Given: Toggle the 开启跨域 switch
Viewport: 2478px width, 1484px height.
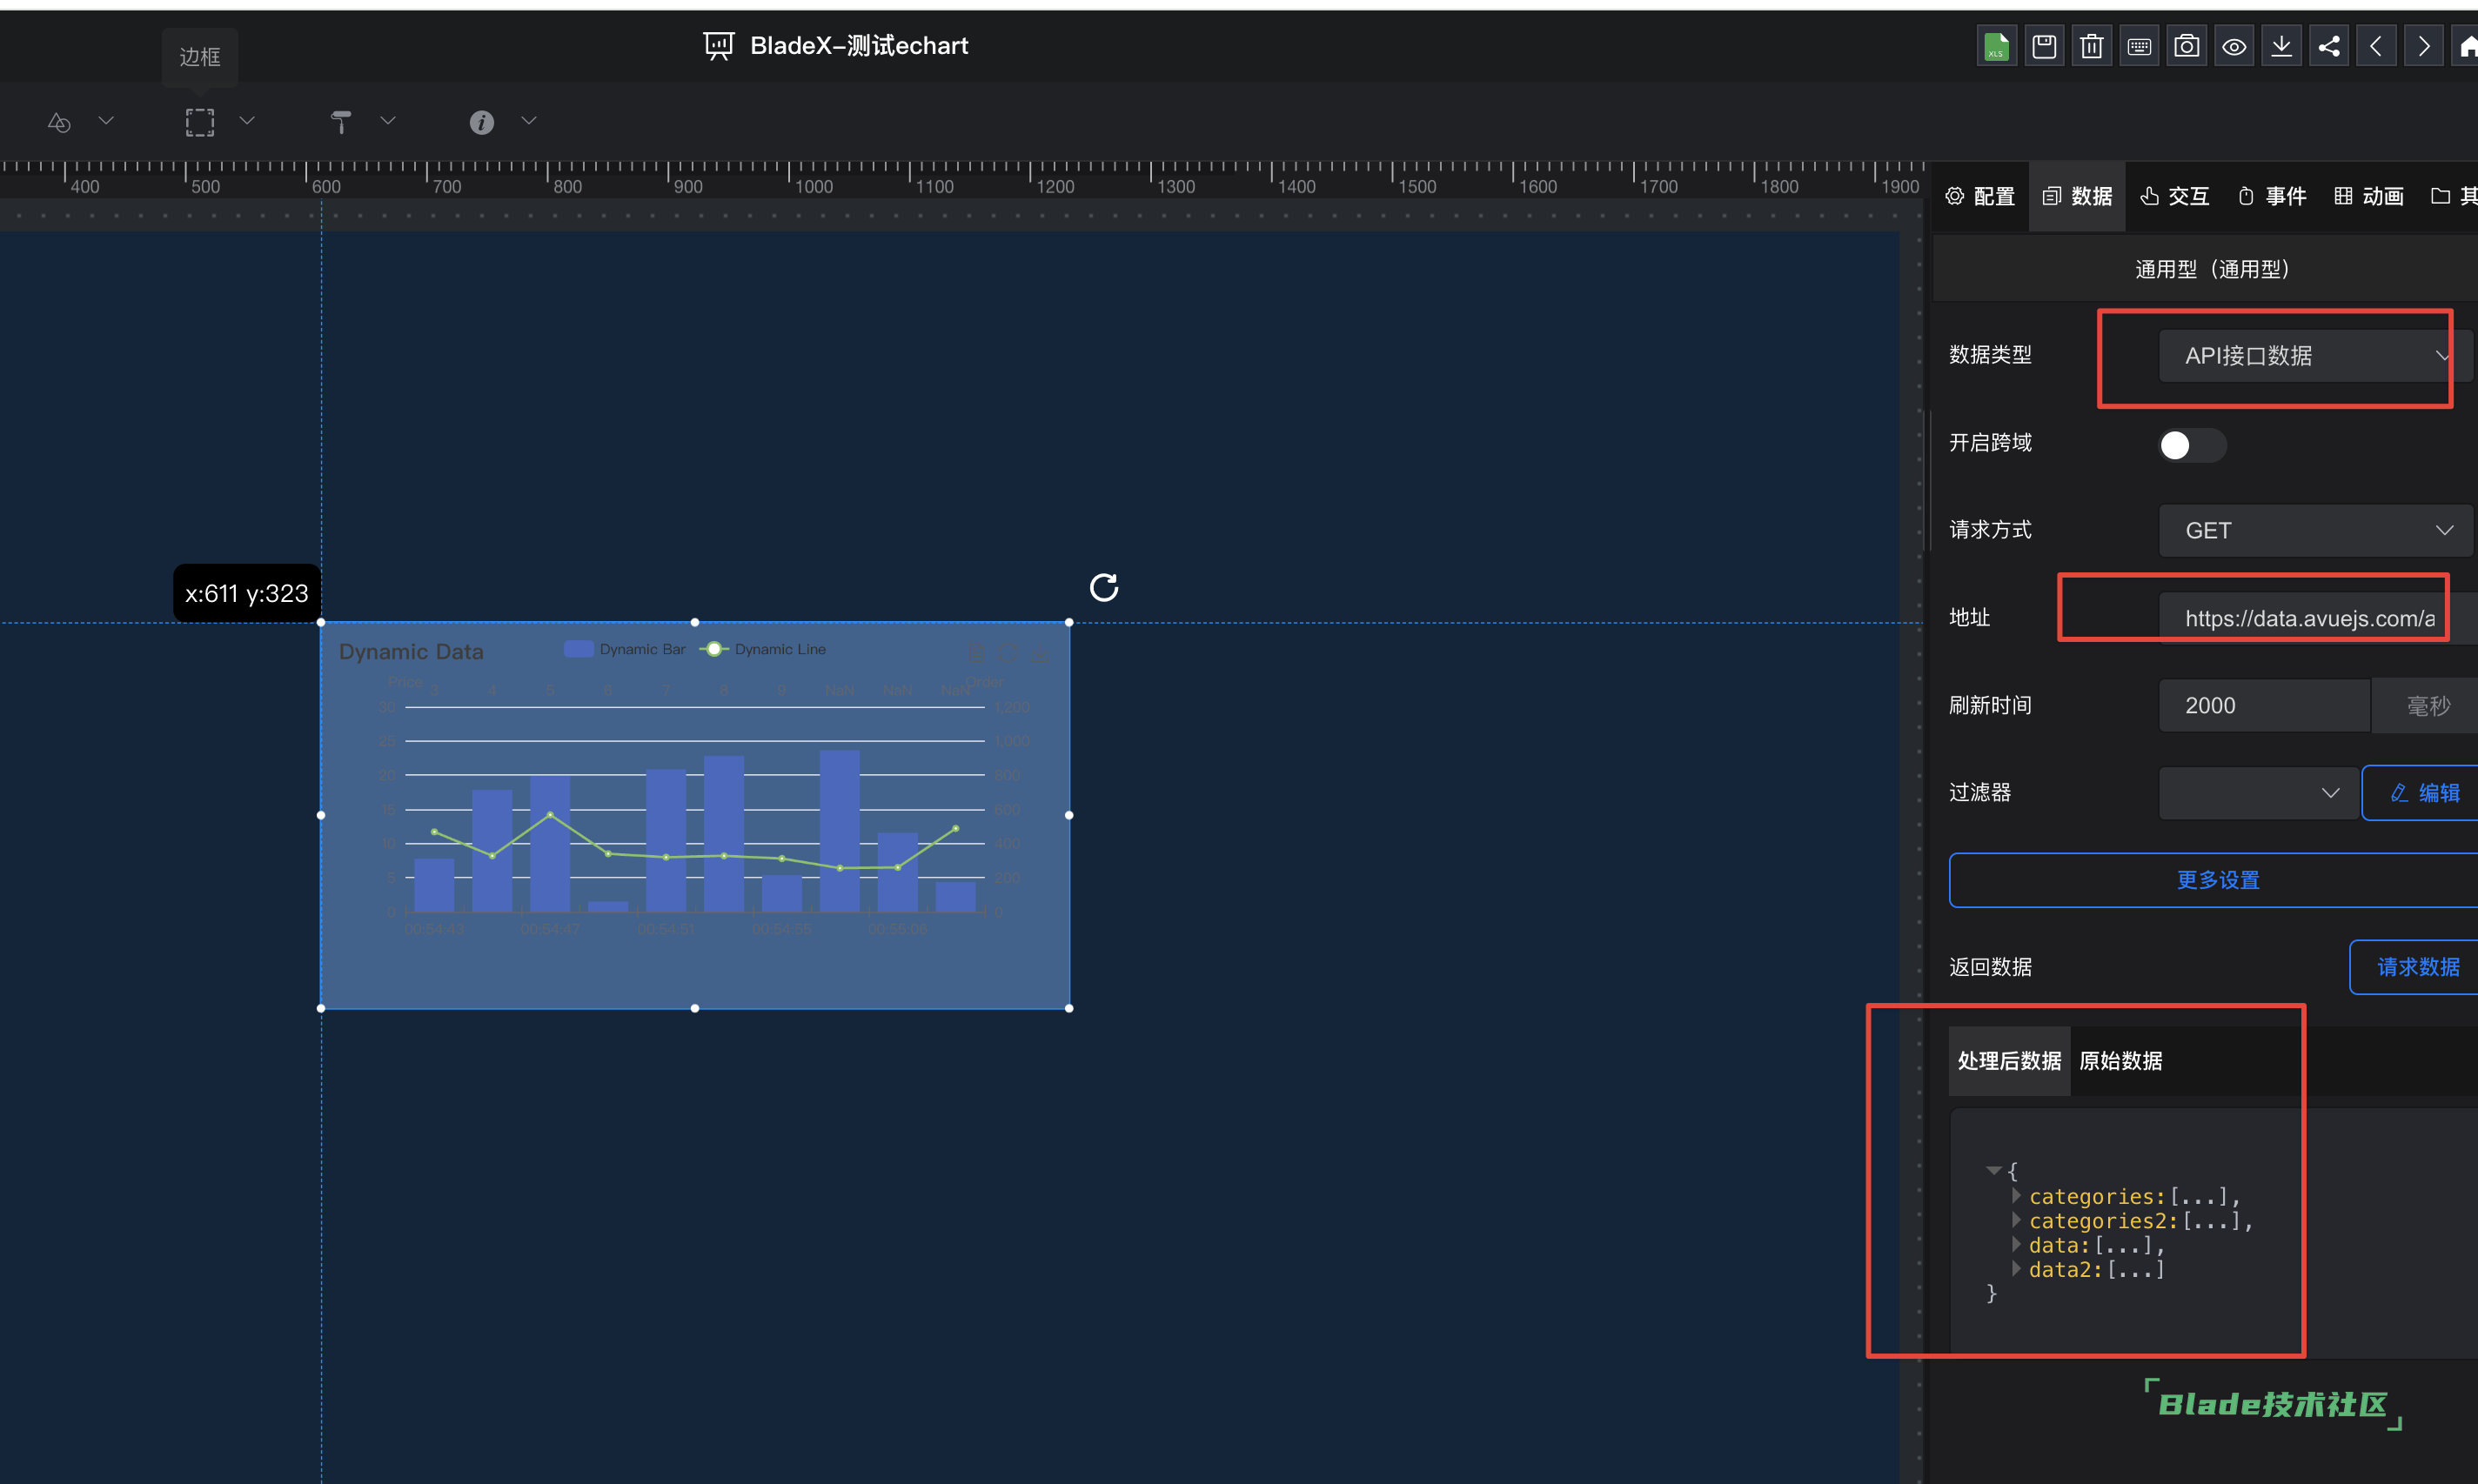Looking at the screenshot, I should (x=2192, y=445).
